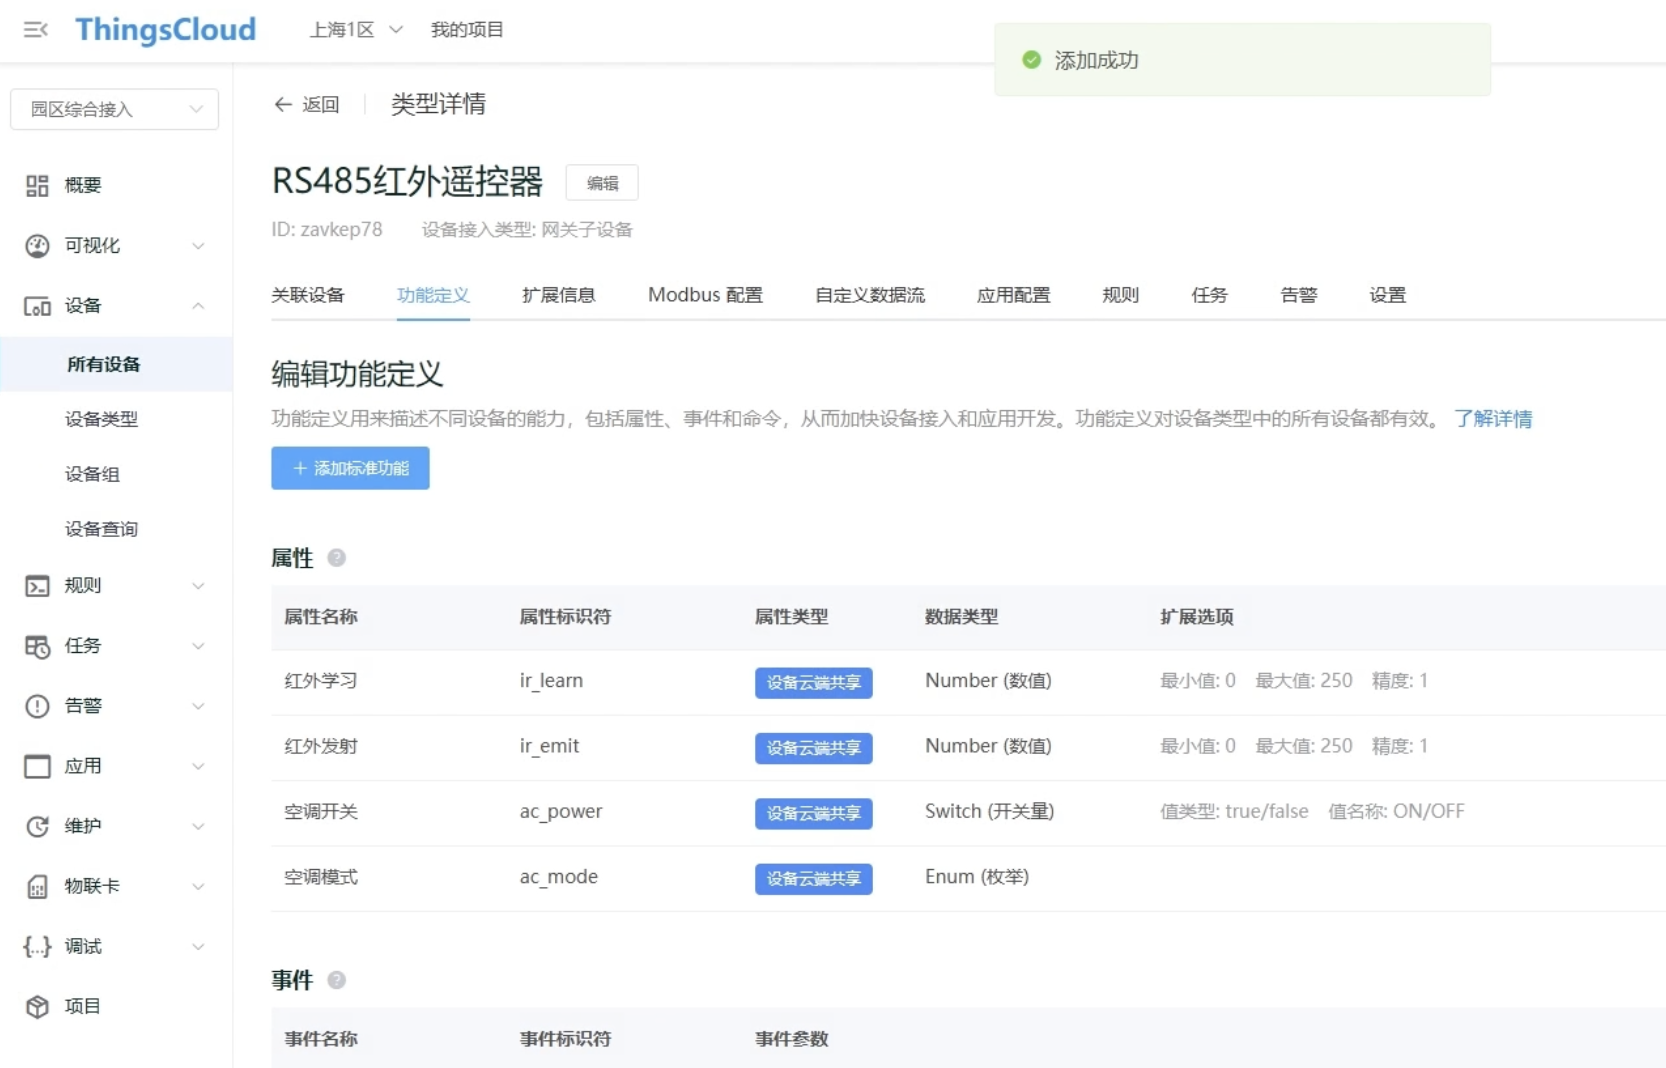Click the Switch (开关量) data type cell

989,811
